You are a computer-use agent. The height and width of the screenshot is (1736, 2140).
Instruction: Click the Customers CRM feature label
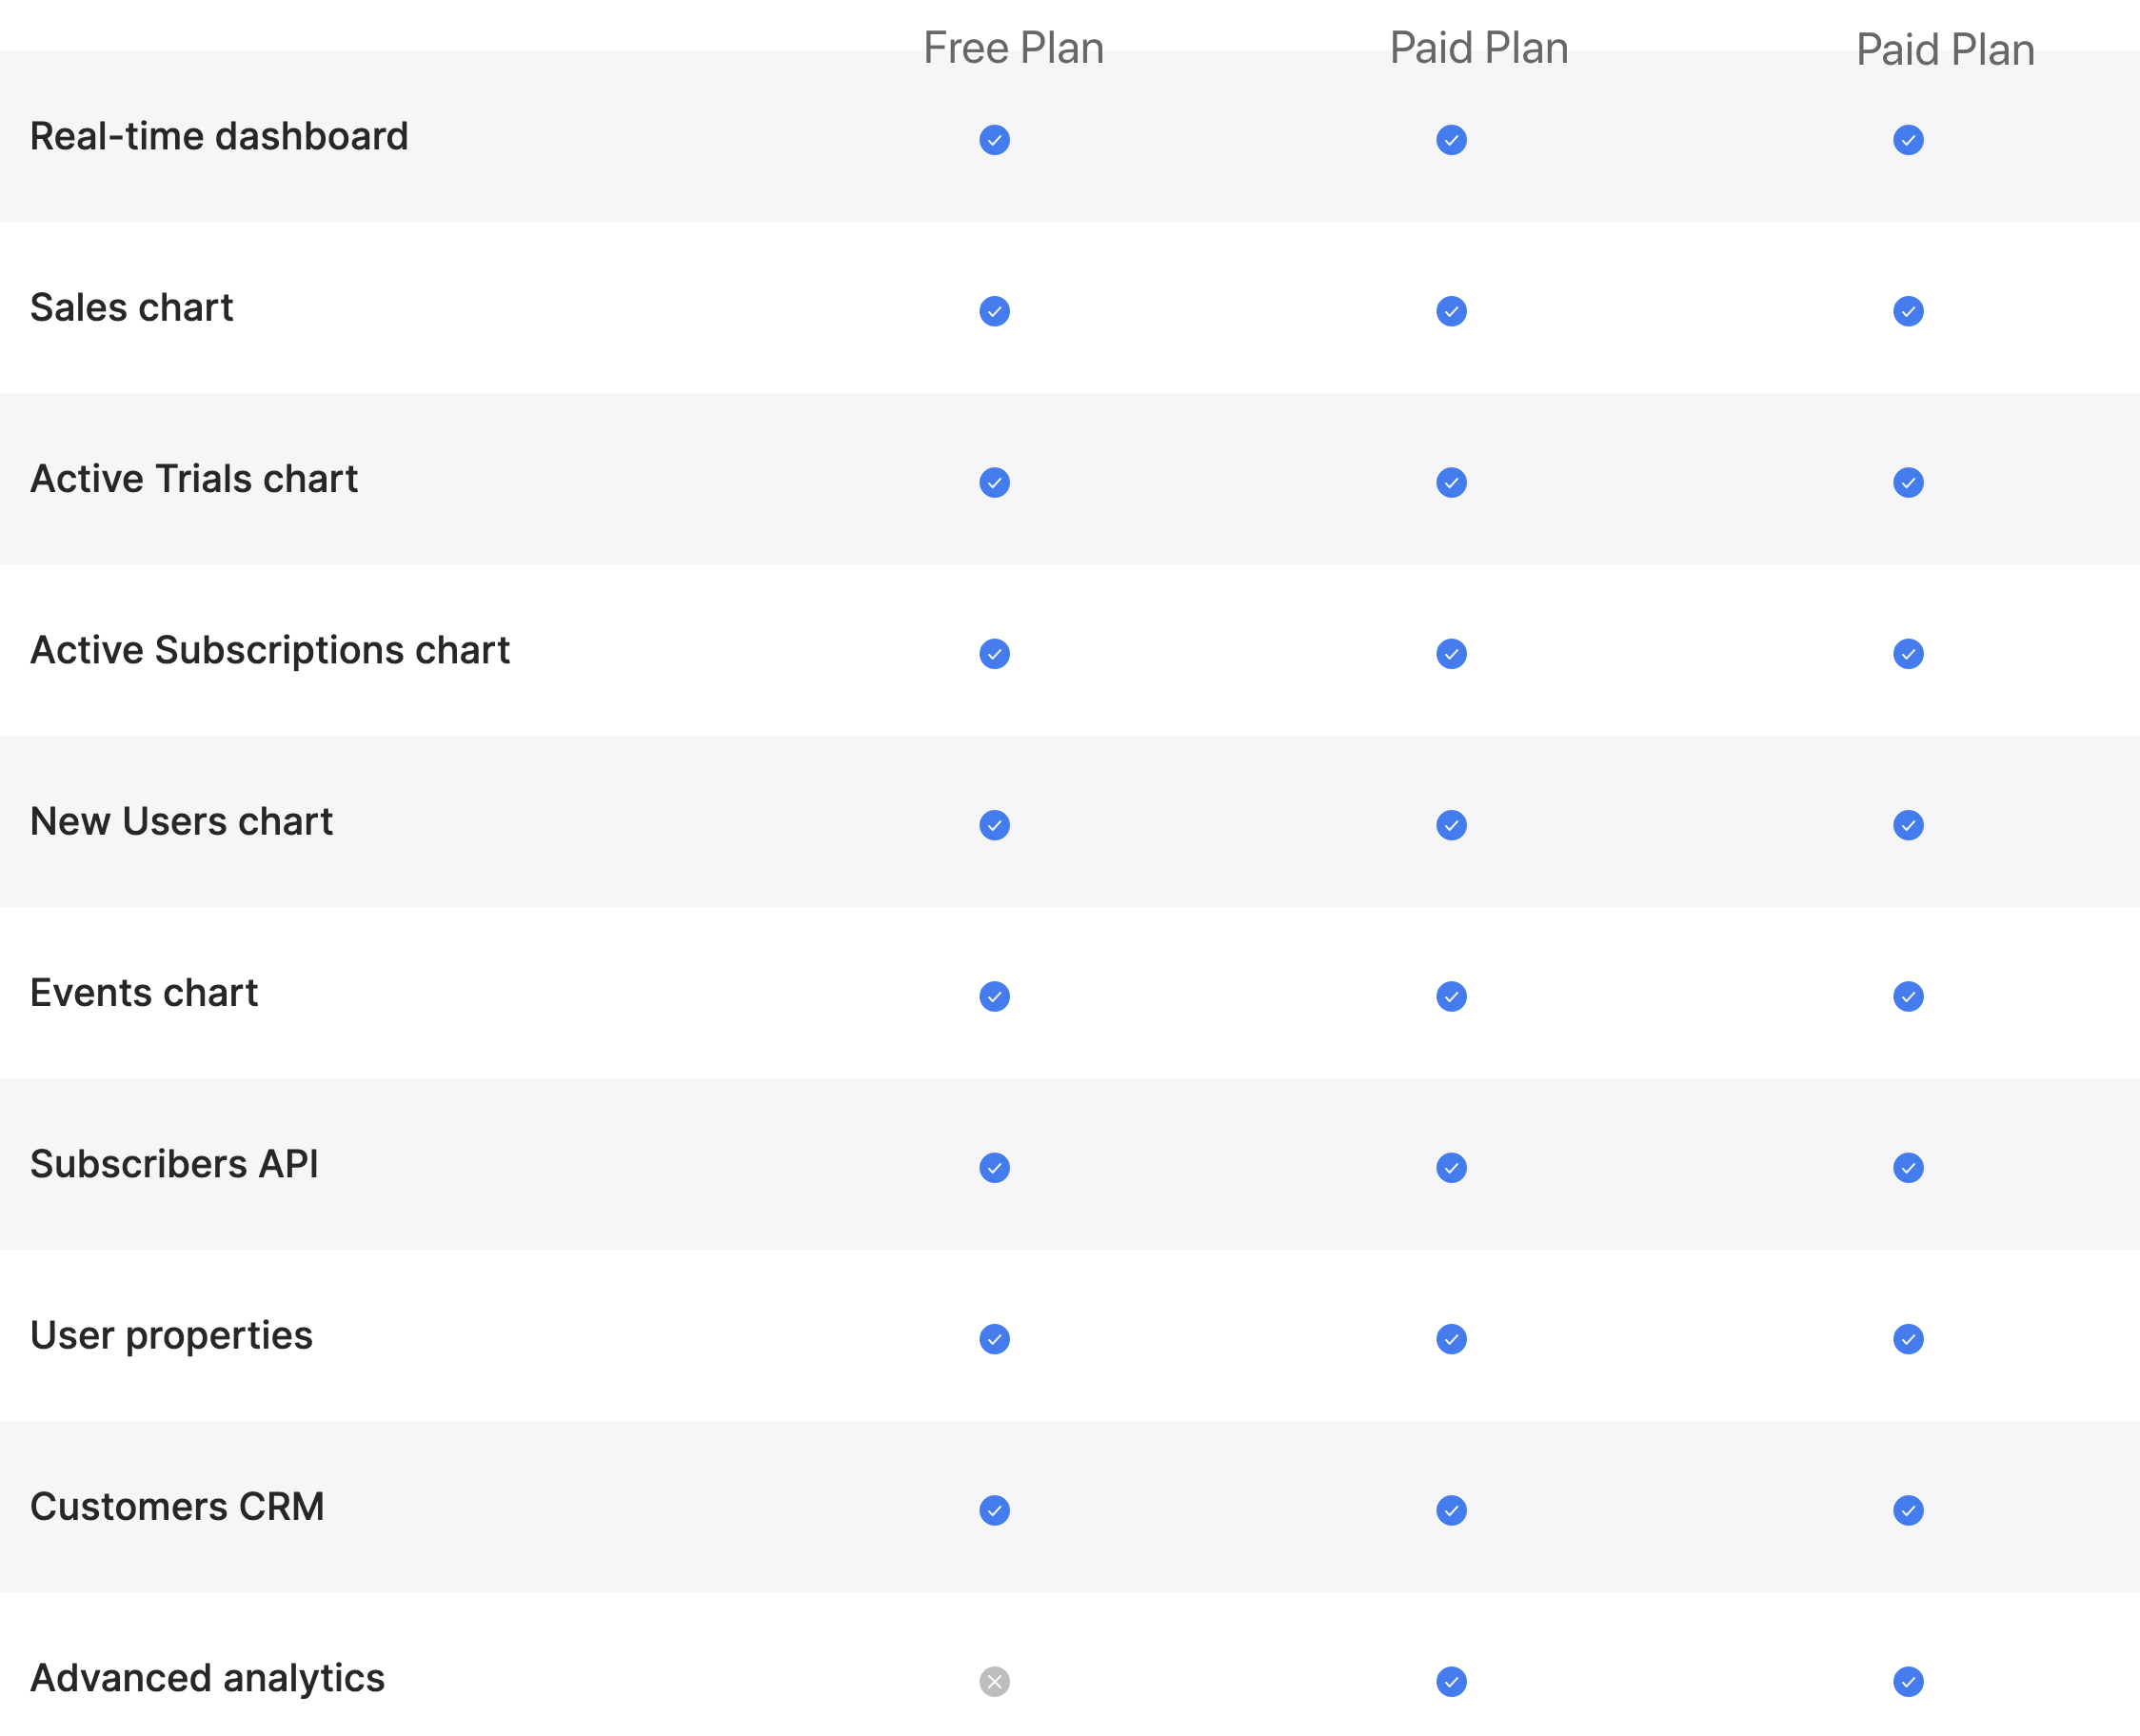pyautogui.click(x=177, y=1507)
